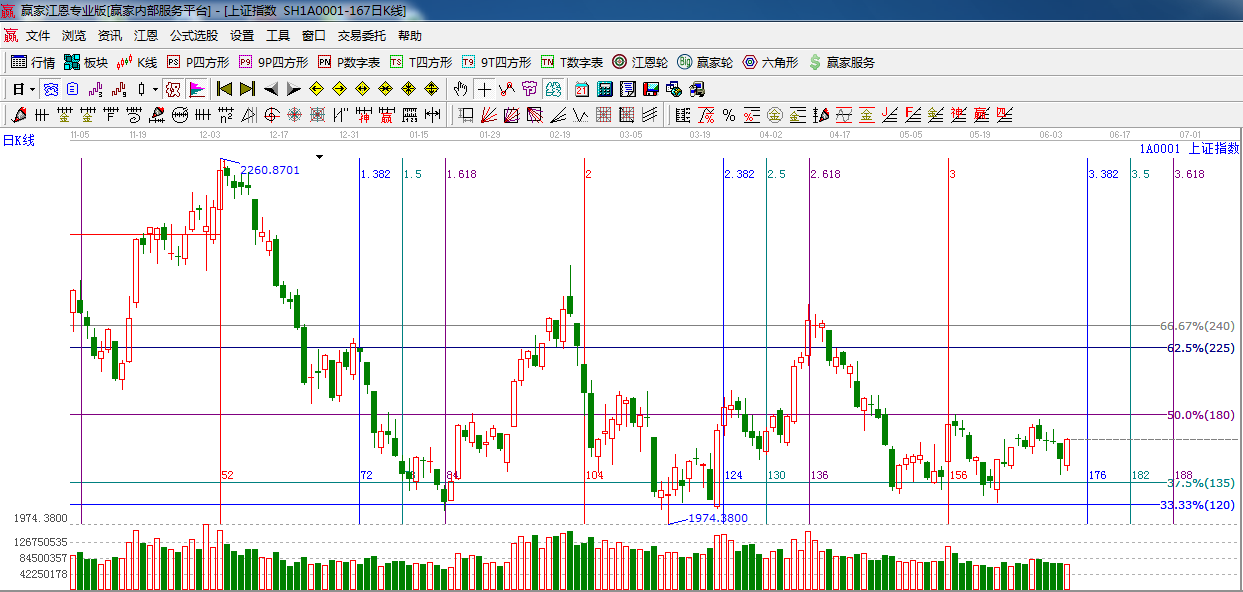
Task: Click the small black triangle above the chart
Action: [x=319, y=157]
